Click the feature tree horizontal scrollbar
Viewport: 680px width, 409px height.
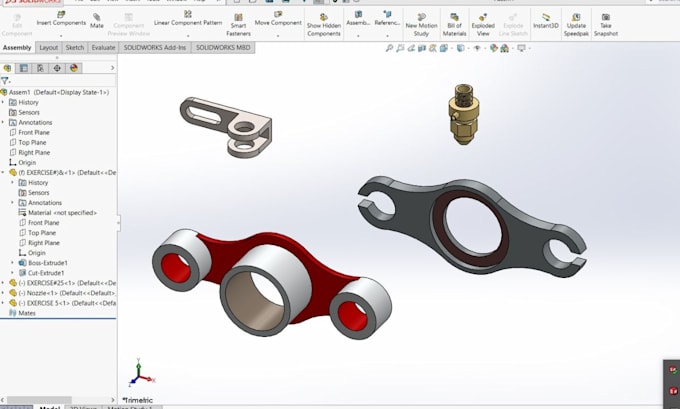pyautogui.click(x=39, y=400)
